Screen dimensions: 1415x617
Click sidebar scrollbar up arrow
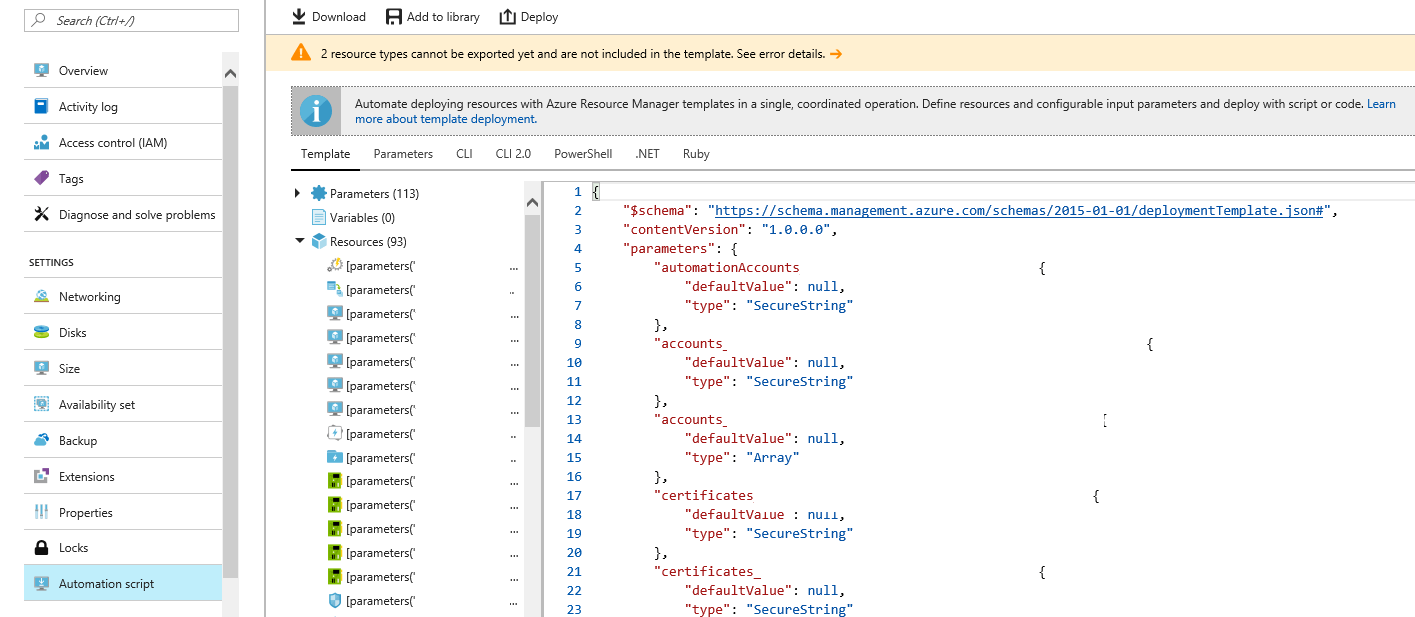[x=231, y=73]
